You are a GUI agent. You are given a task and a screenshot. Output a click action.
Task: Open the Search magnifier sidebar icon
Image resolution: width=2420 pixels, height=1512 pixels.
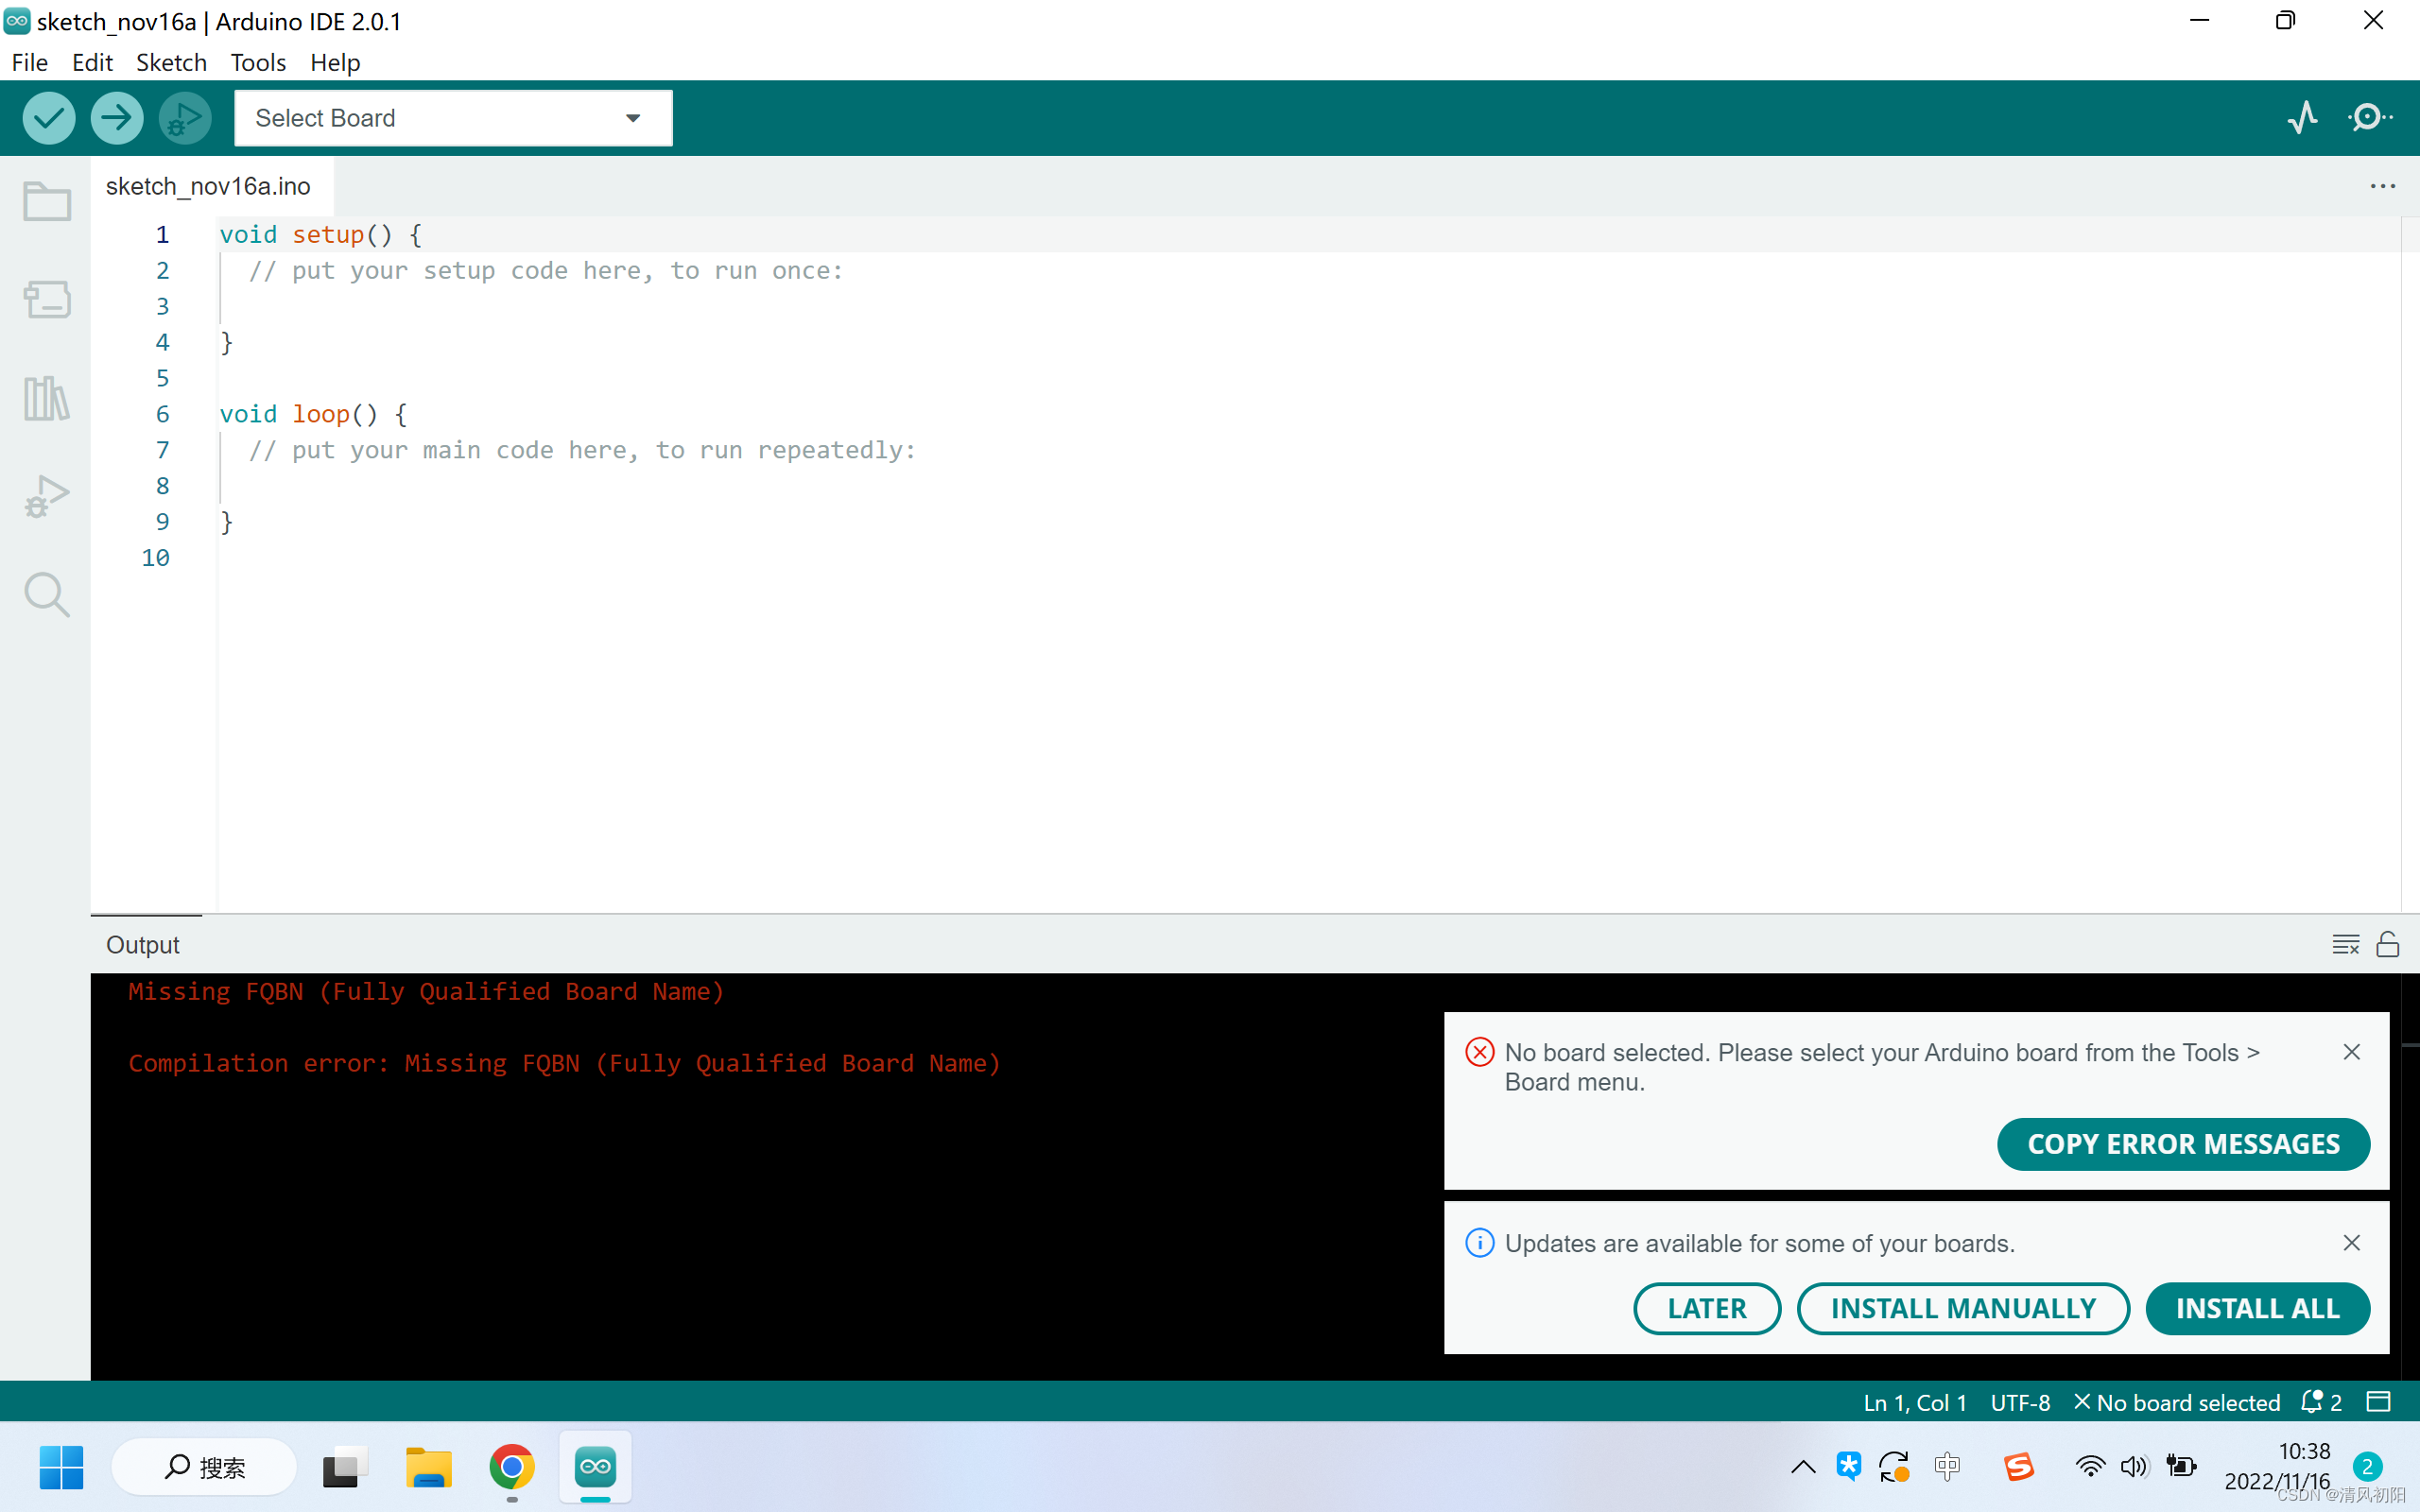coord(46,595)
